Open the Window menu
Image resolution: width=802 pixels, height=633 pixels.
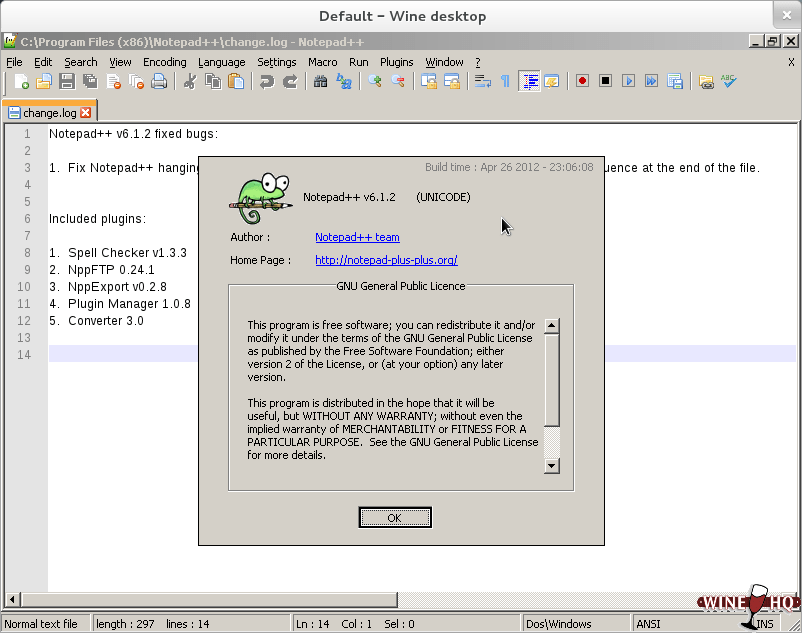[x=444, y=62]
